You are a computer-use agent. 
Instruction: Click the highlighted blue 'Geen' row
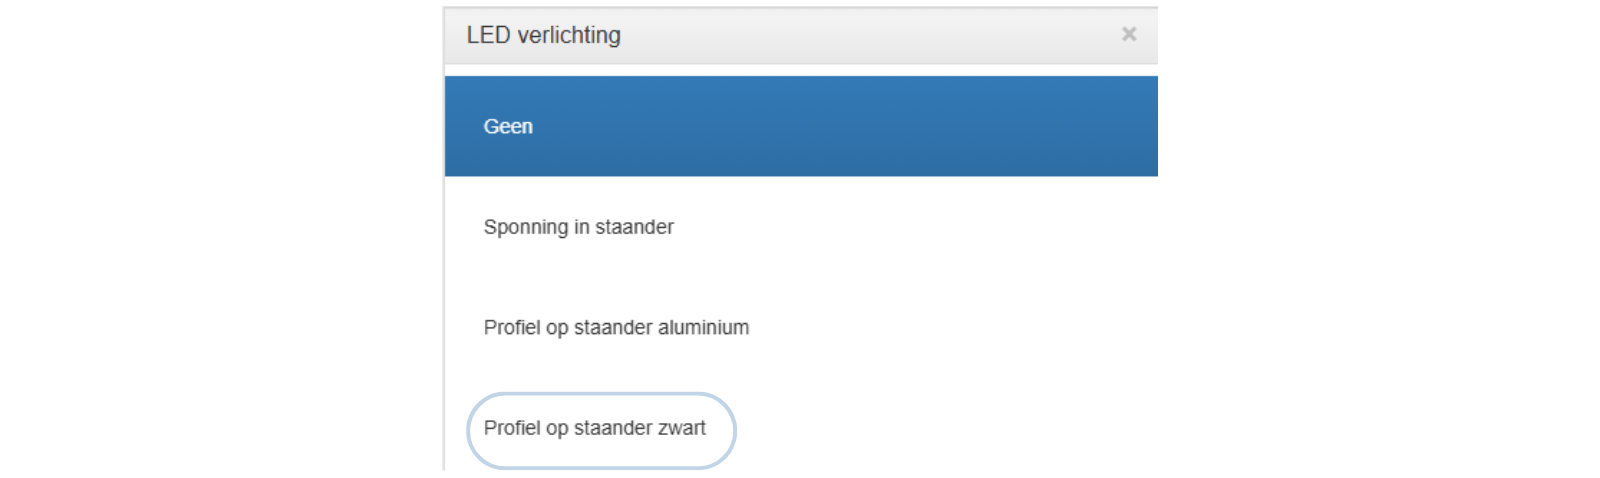800,127
